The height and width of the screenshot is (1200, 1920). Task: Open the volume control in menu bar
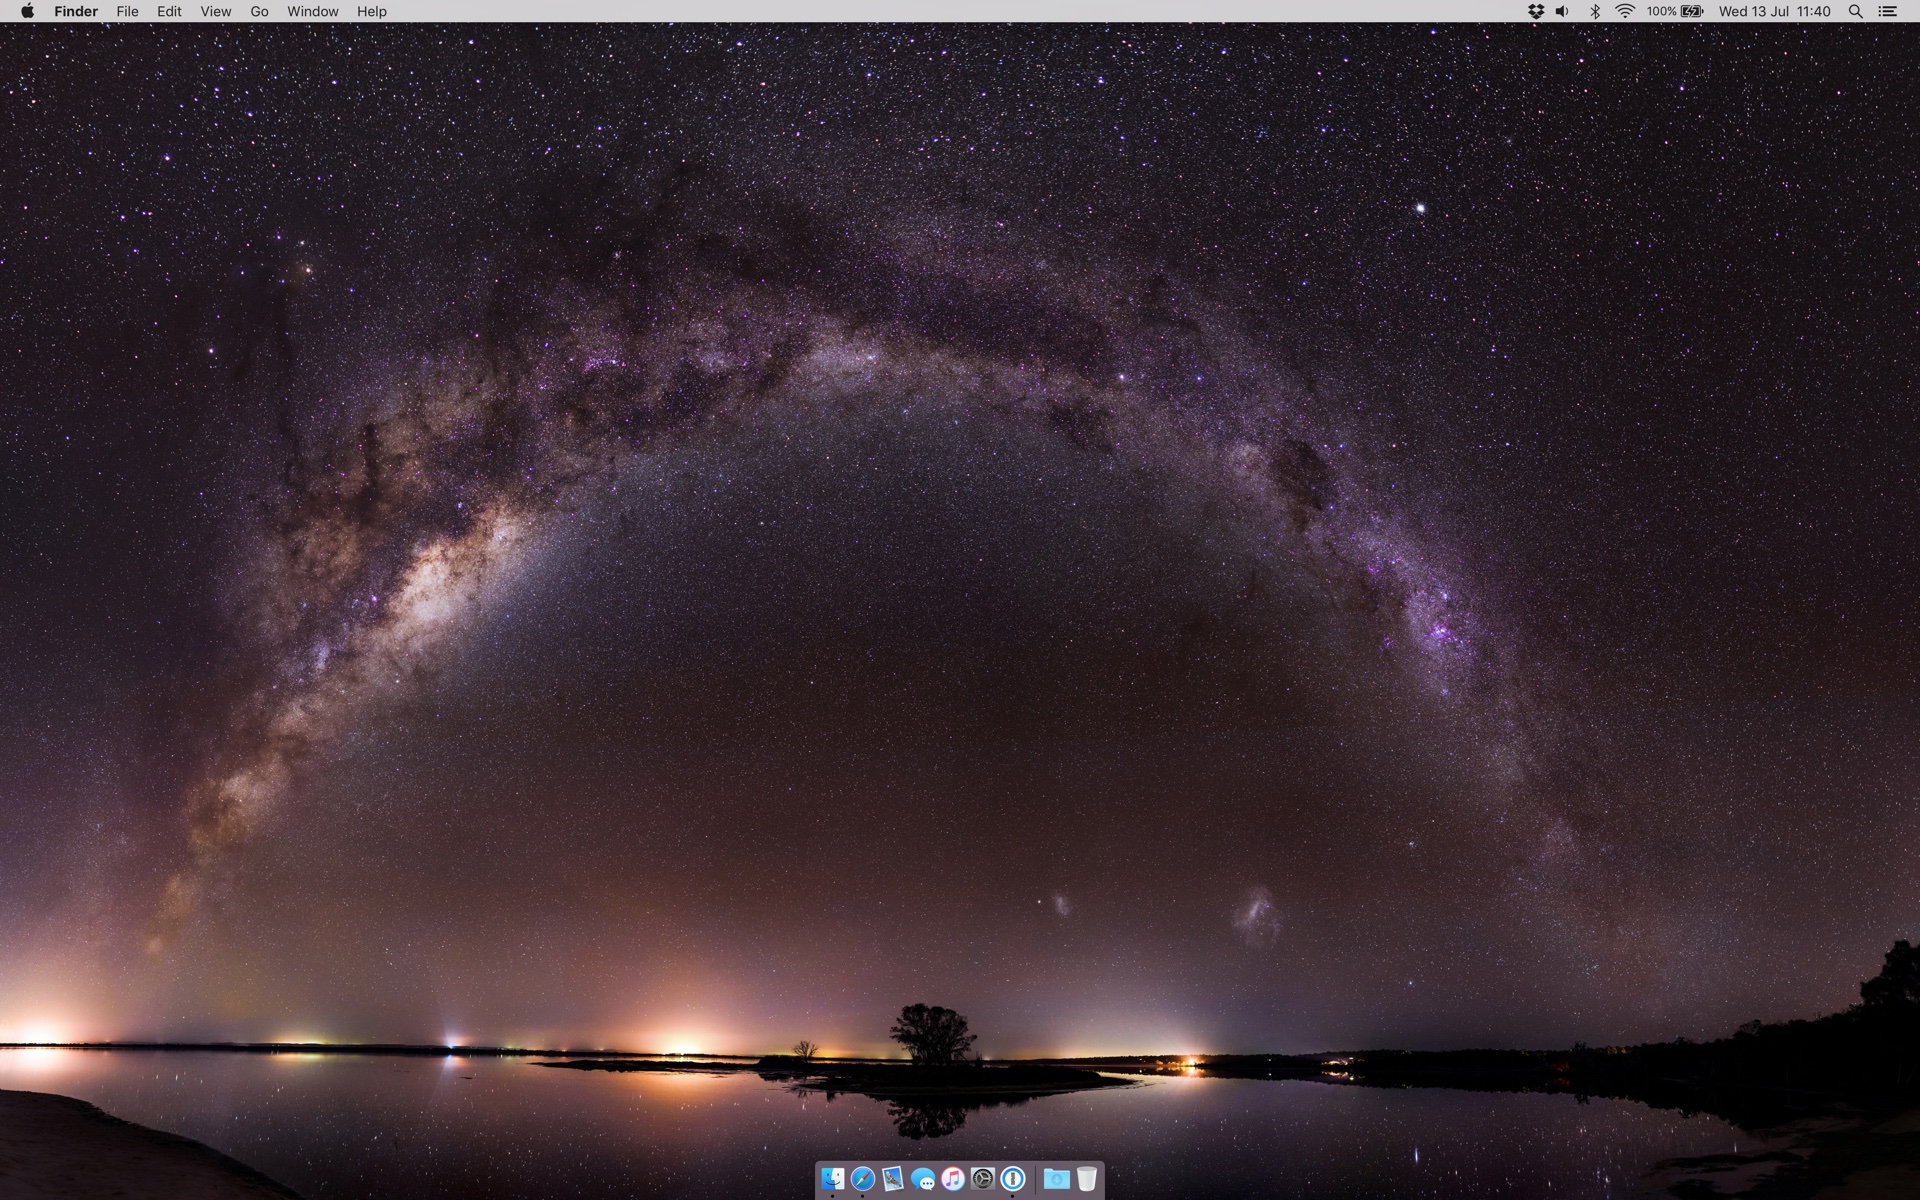coord(1563,11)
